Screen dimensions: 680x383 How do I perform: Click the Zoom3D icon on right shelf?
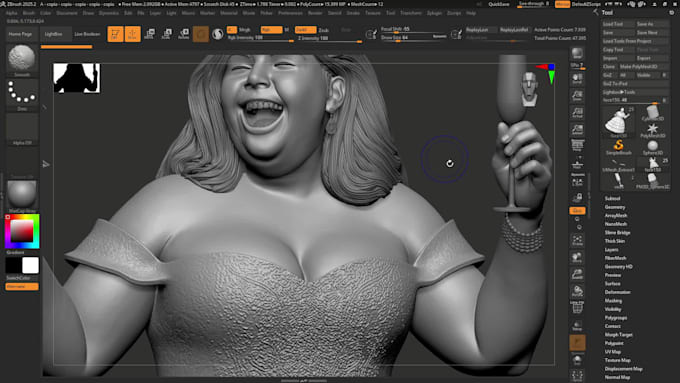point(577,274)
